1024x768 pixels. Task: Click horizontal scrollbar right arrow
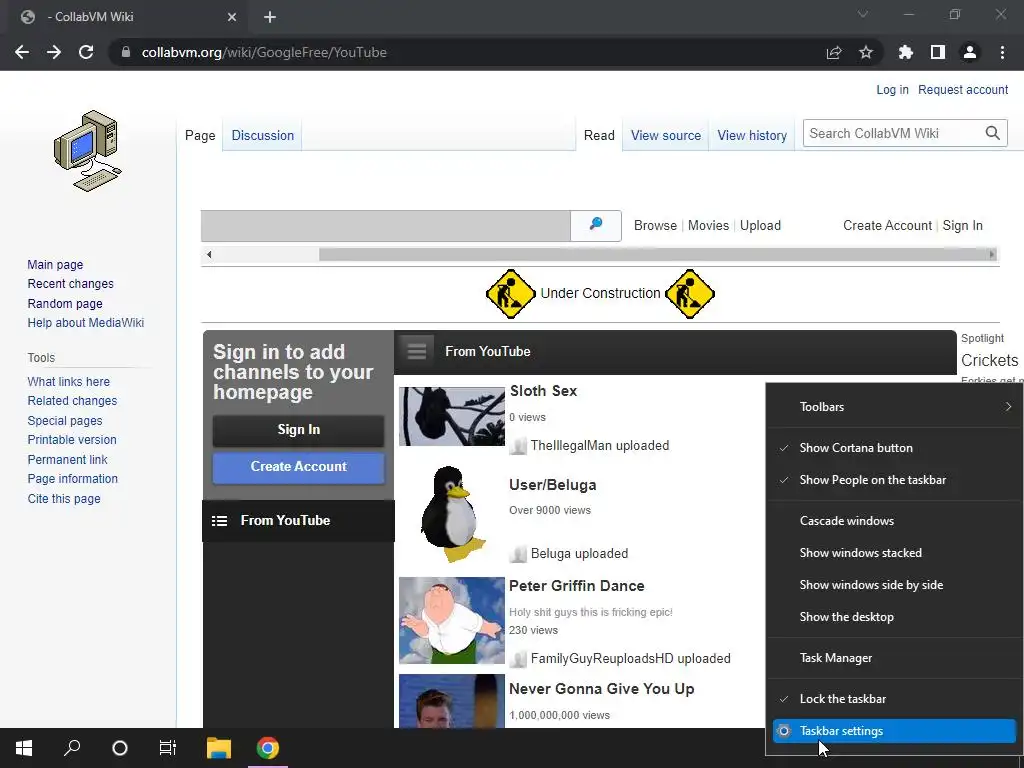[x=992, y=255]
